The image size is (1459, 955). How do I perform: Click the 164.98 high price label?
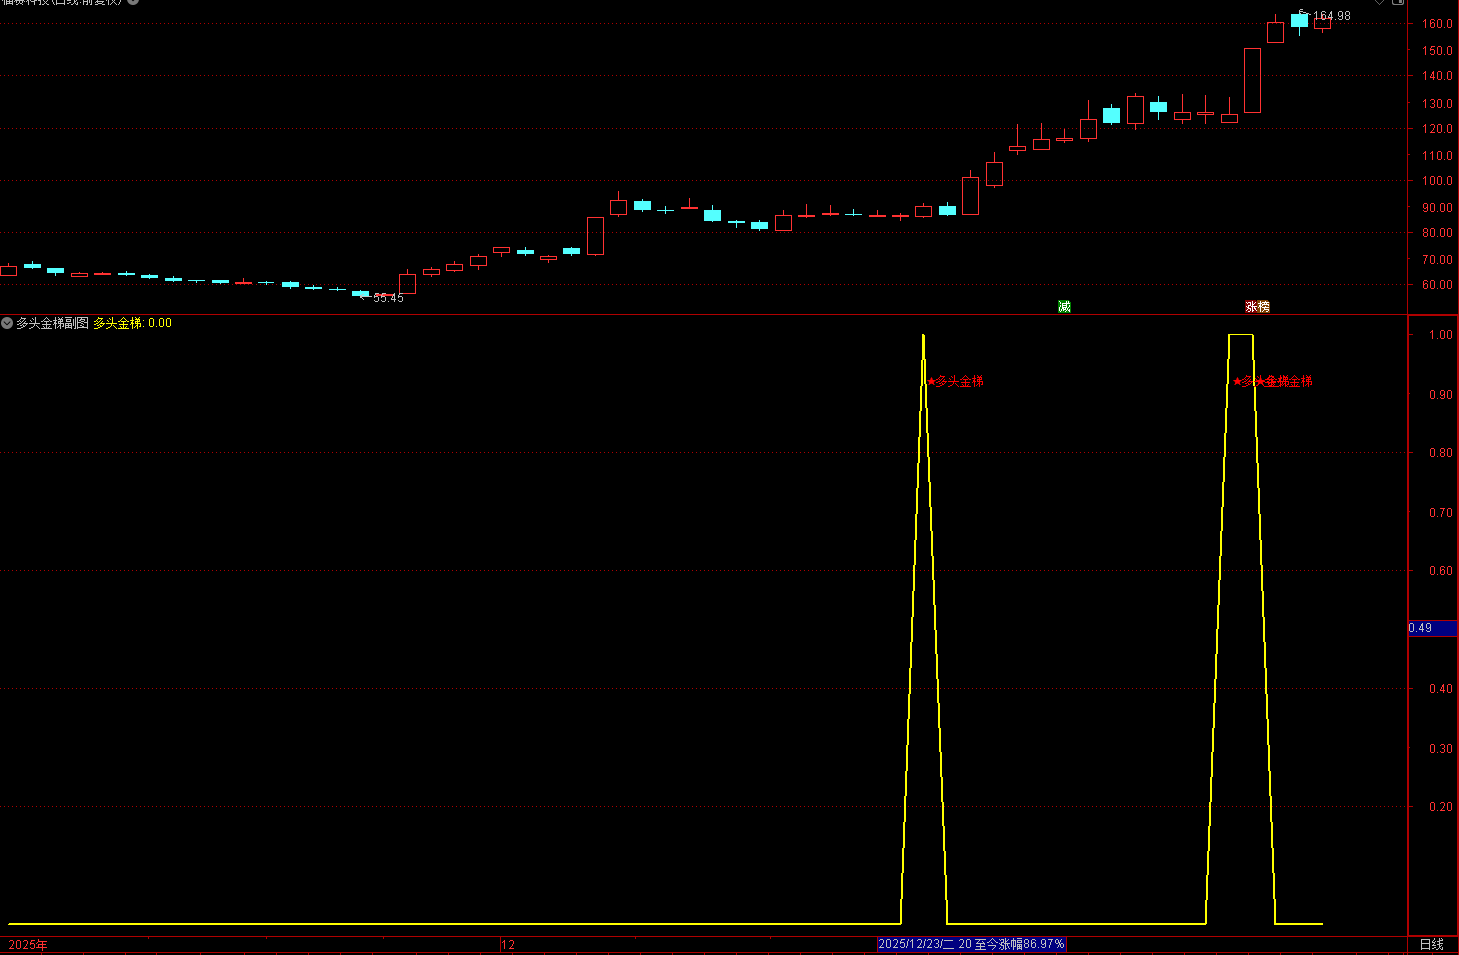(x=1331, y=16)
